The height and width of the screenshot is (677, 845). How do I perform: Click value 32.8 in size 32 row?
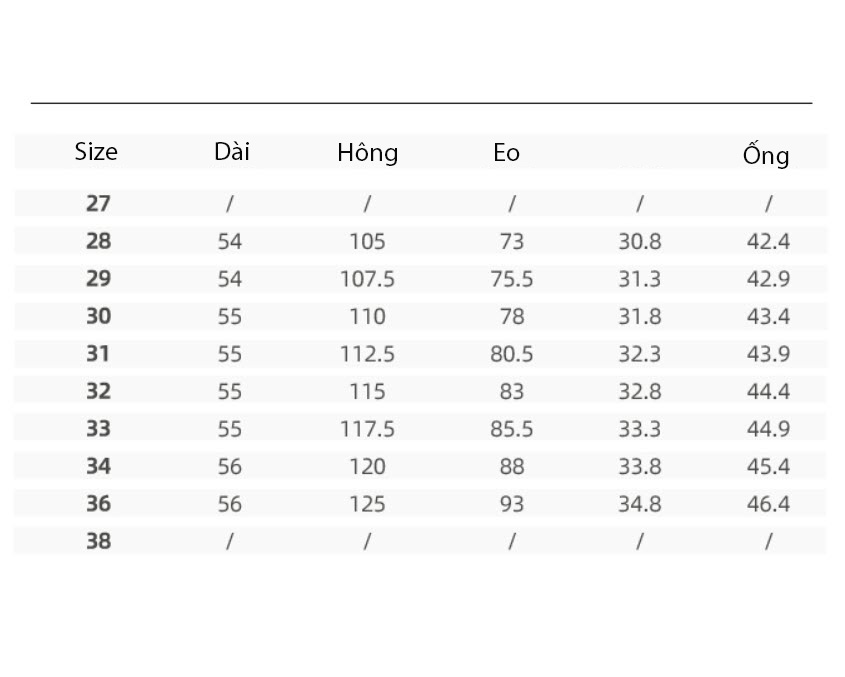coord(640,391)
